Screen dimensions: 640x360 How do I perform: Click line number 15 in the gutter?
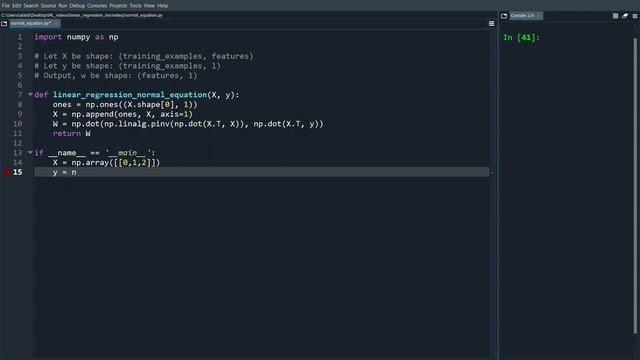[x=18, y=172]
